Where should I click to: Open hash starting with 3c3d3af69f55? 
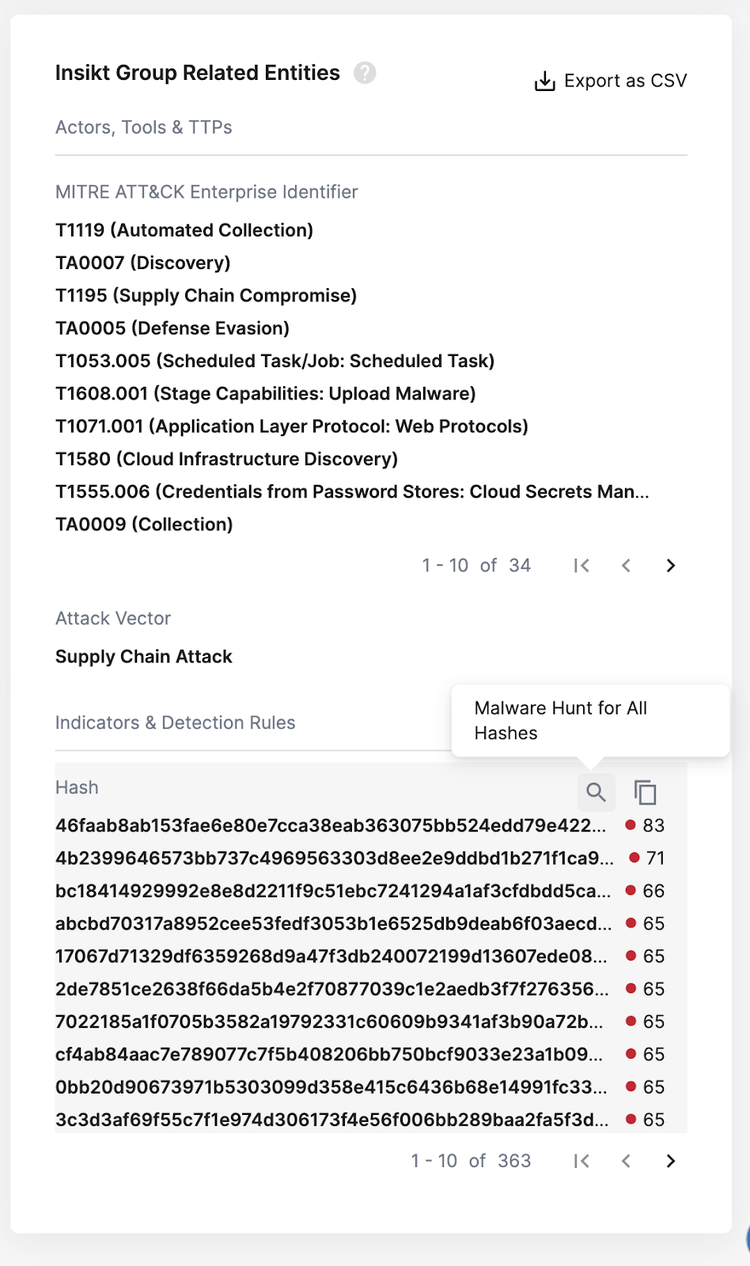tap(330, 1119)
